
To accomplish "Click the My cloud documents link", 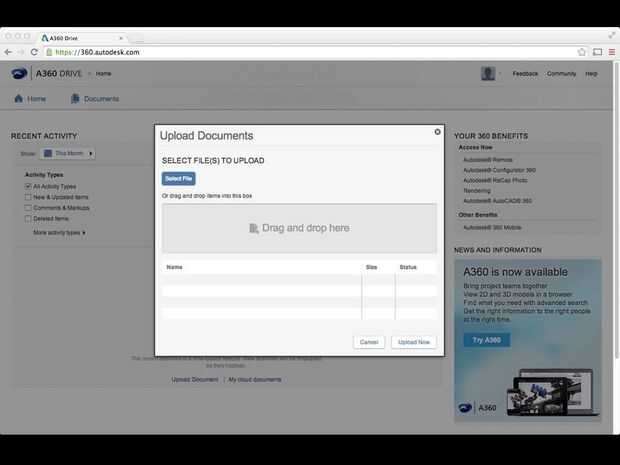I will click(255, 380).
